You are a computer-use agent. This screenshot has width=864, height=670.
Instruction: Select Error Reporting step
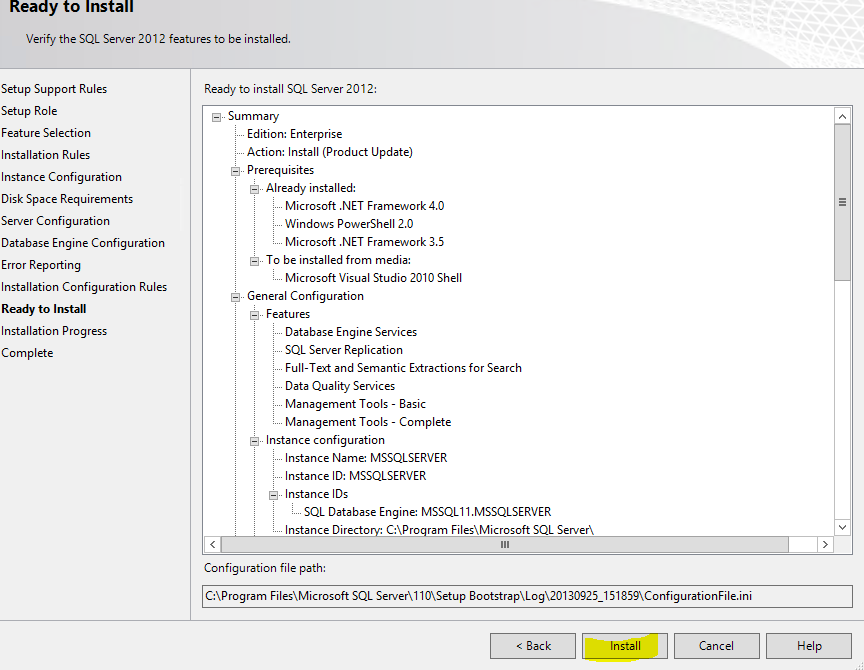click(x=41, y=265)
